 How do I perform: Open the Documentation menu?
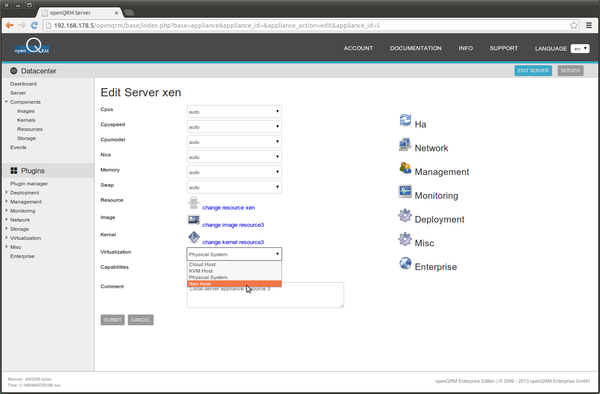(416, 48)
